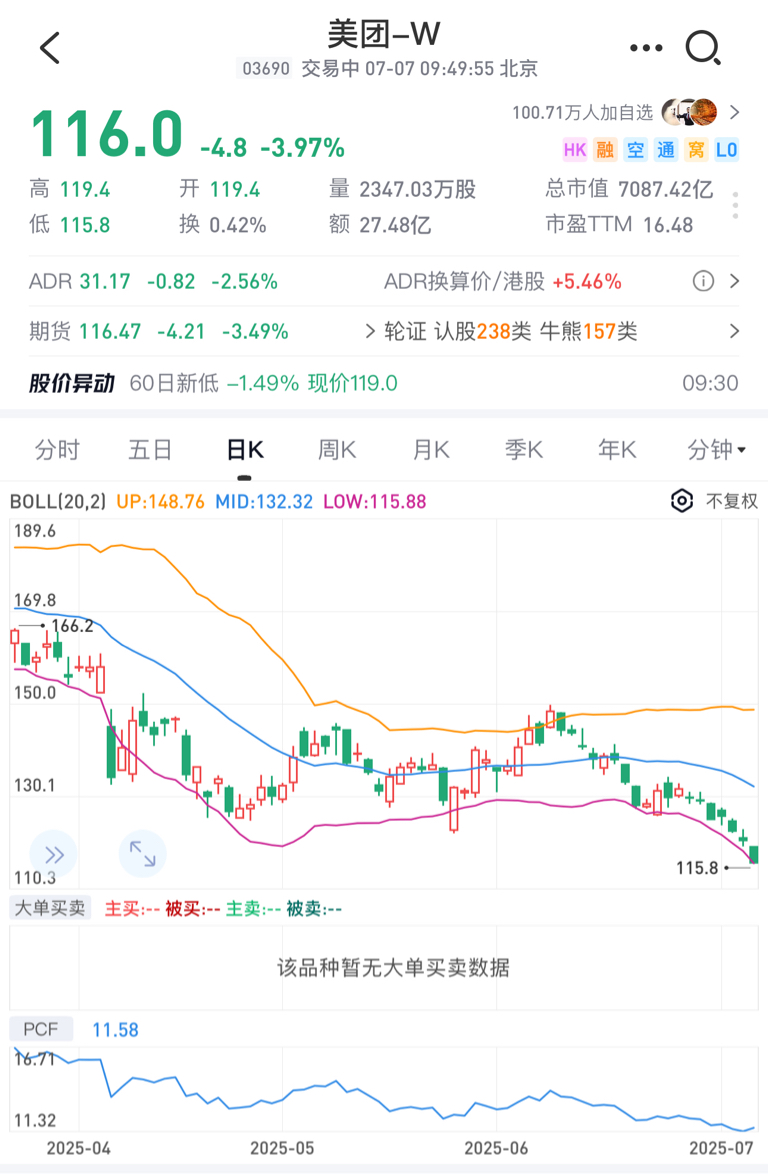Tap the MID:132.32 Bollinger value
Screen dimensions: 768x1174
click(x=264, y=502)
